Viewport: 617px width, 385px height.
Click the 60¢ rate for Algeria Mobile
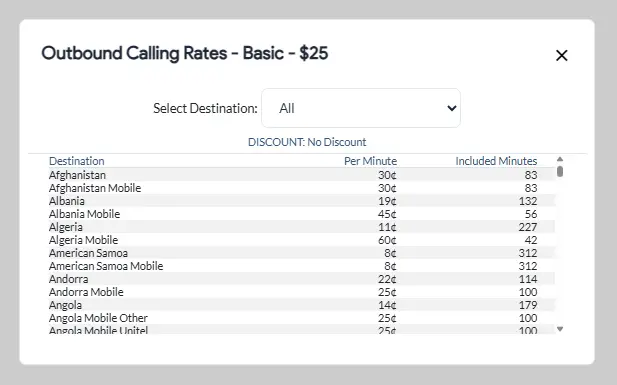(x=387, y=240)
